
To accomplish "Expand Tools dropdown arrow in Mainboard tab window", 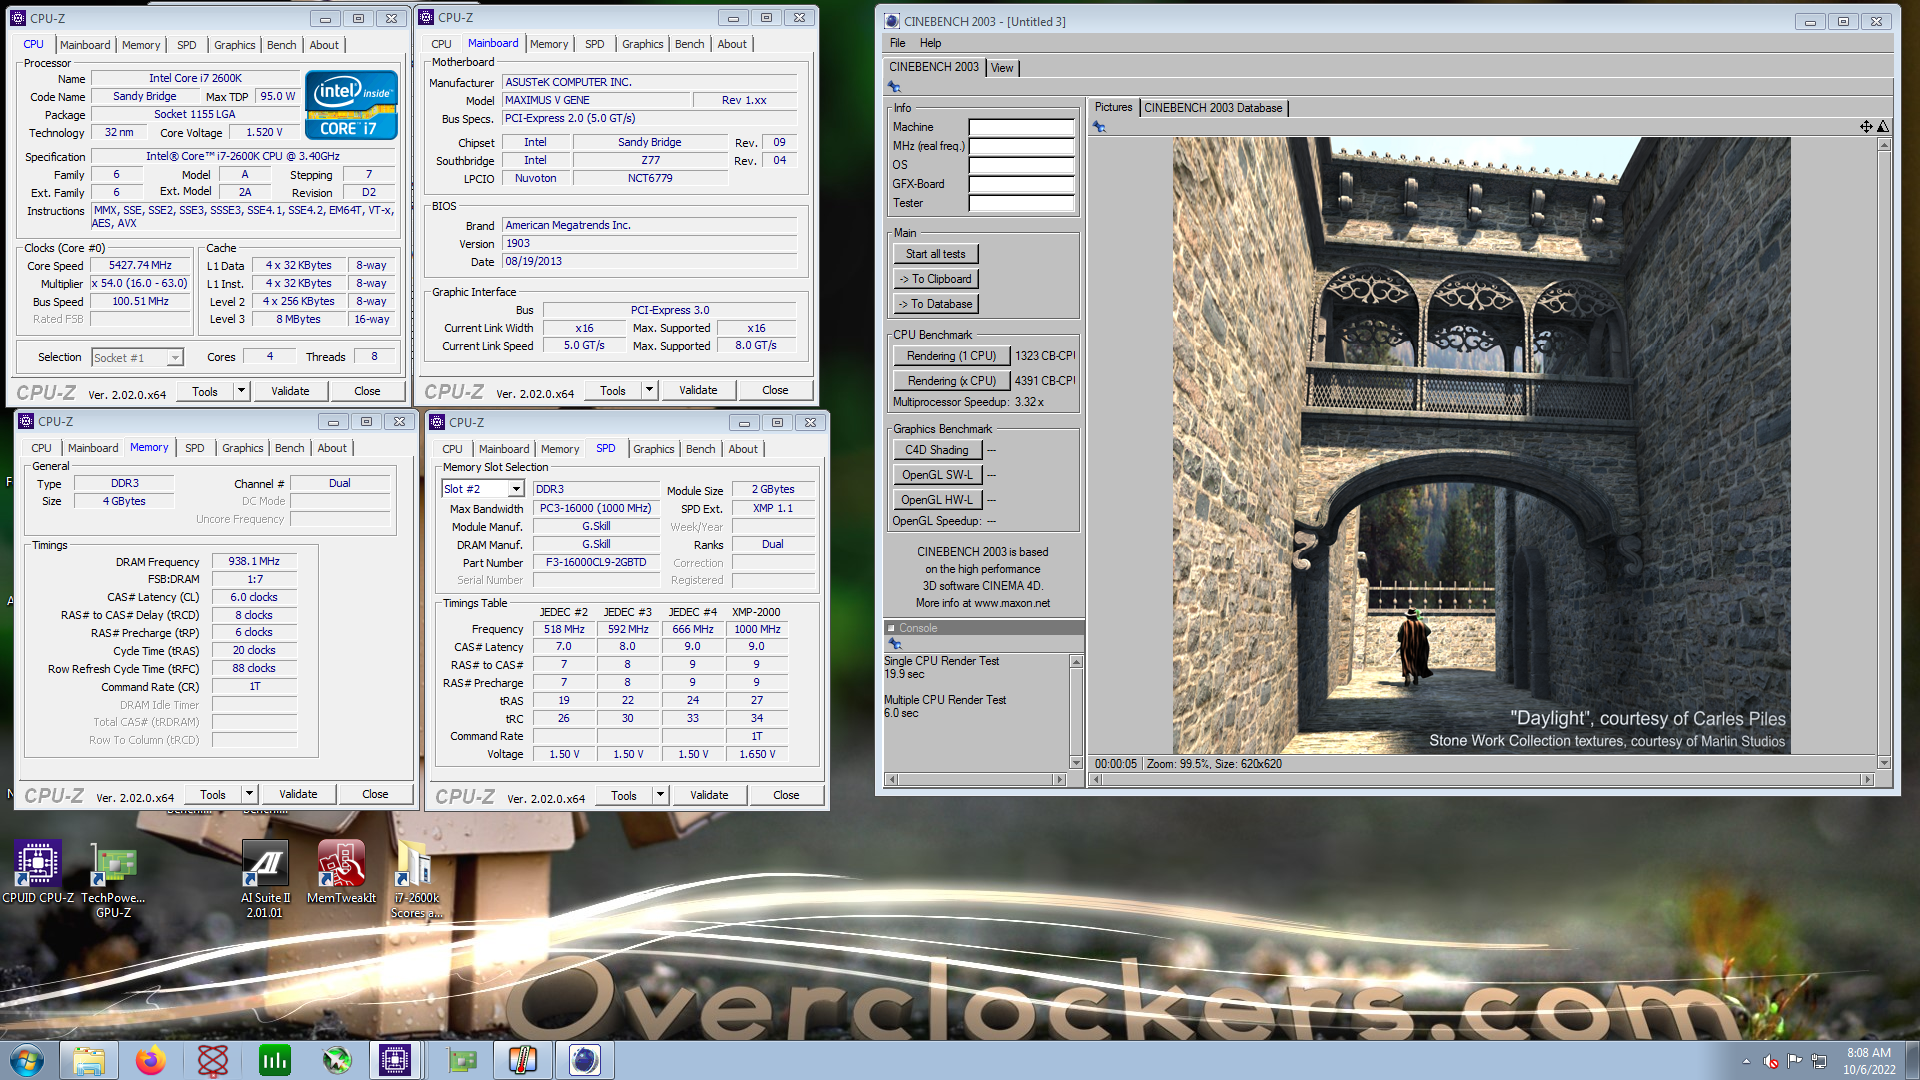I will tap(649, 390).
